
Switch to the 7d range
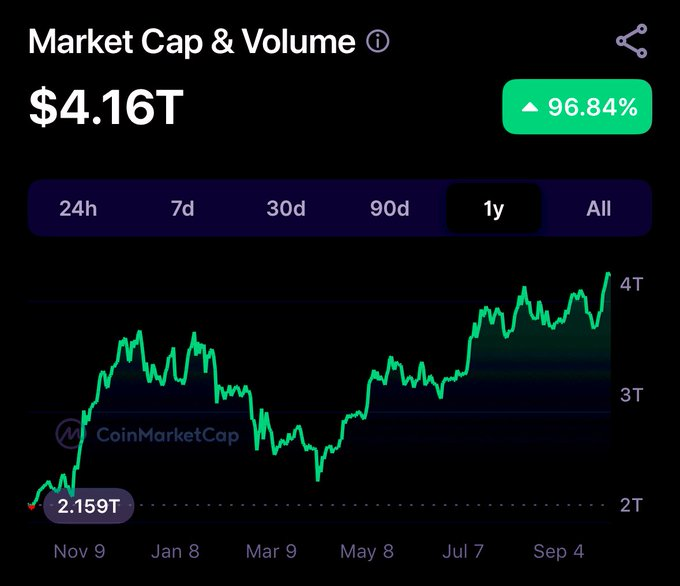click(182, 209)
